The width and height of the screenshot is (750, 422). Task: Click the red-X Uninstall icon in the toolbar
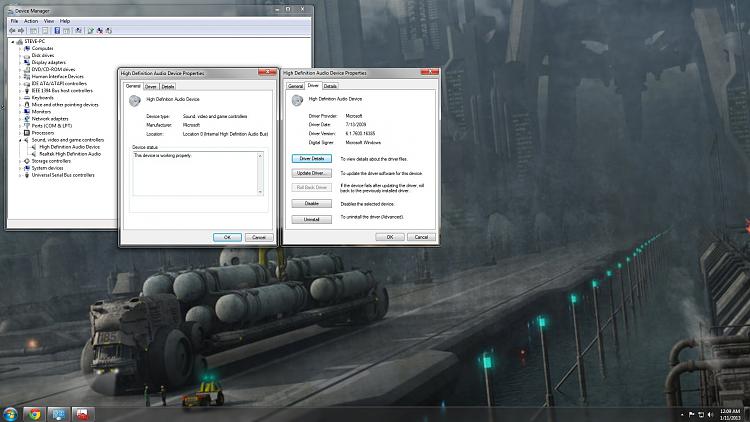point(99,31)
